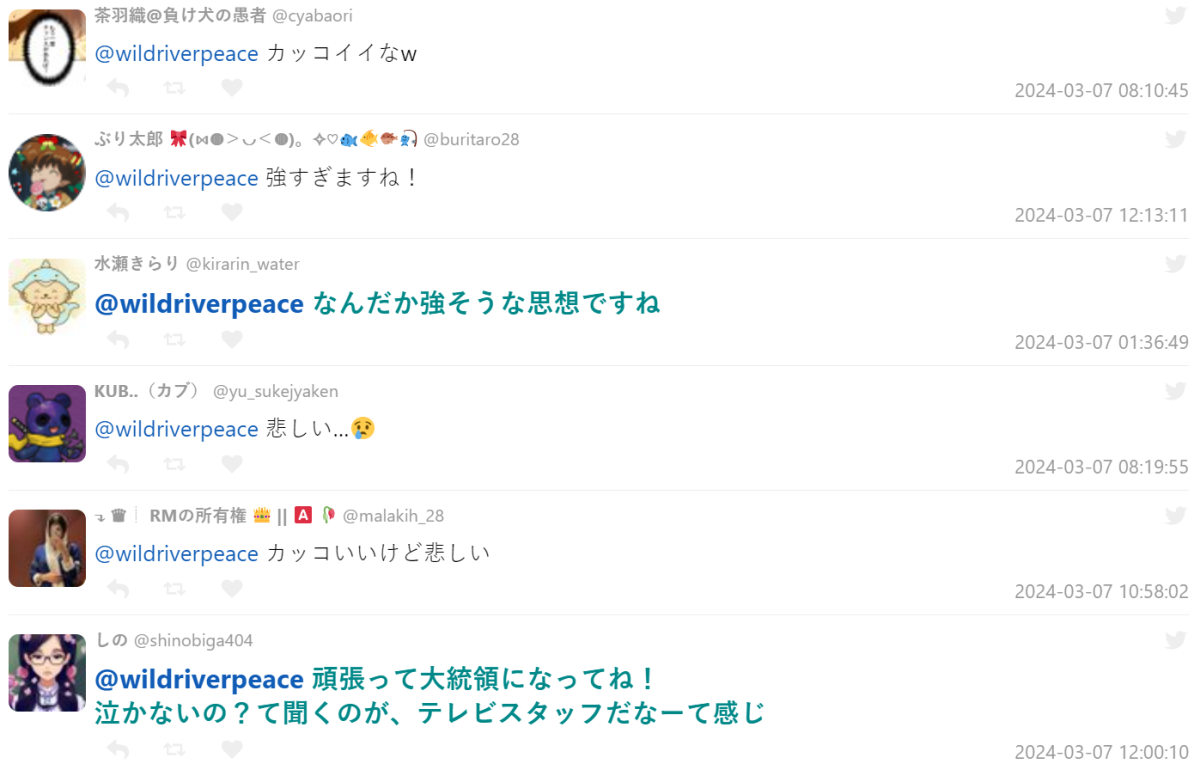Reply to yu_sukejyaken's tweet

click(118, 464)
